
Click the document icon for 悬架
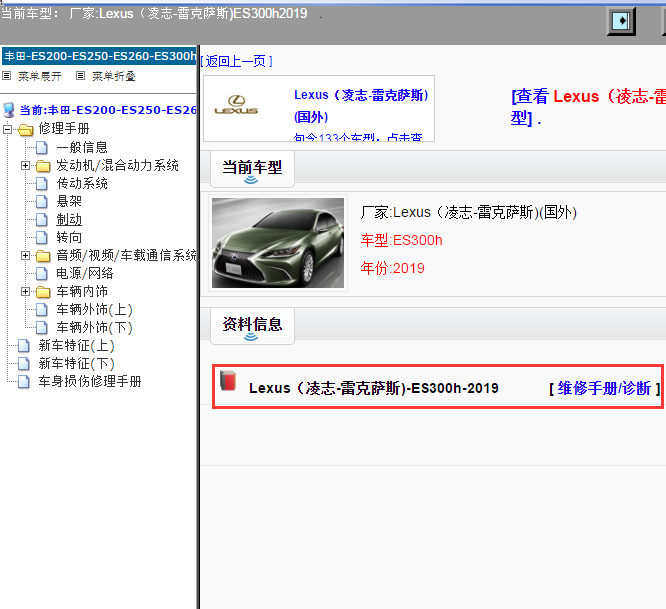(42, 202)
